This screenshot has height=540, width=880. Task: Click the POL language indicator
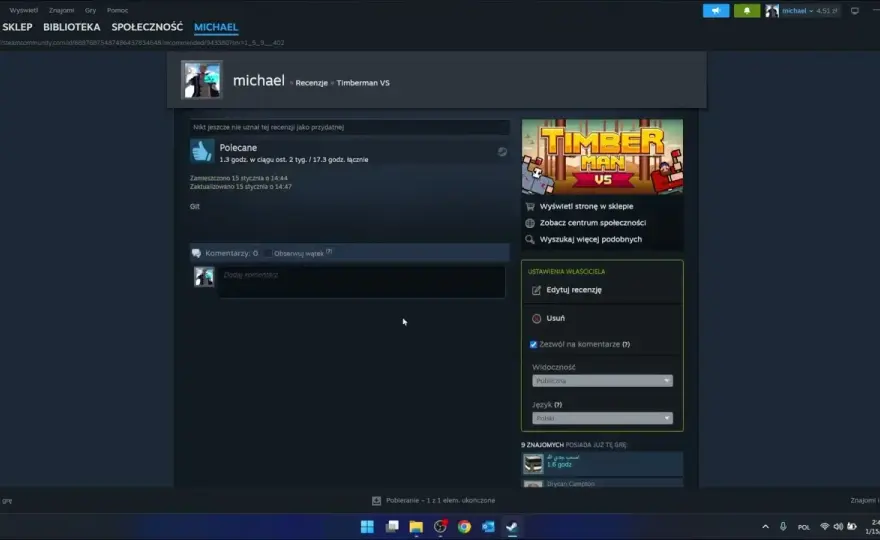click(804, 527)
